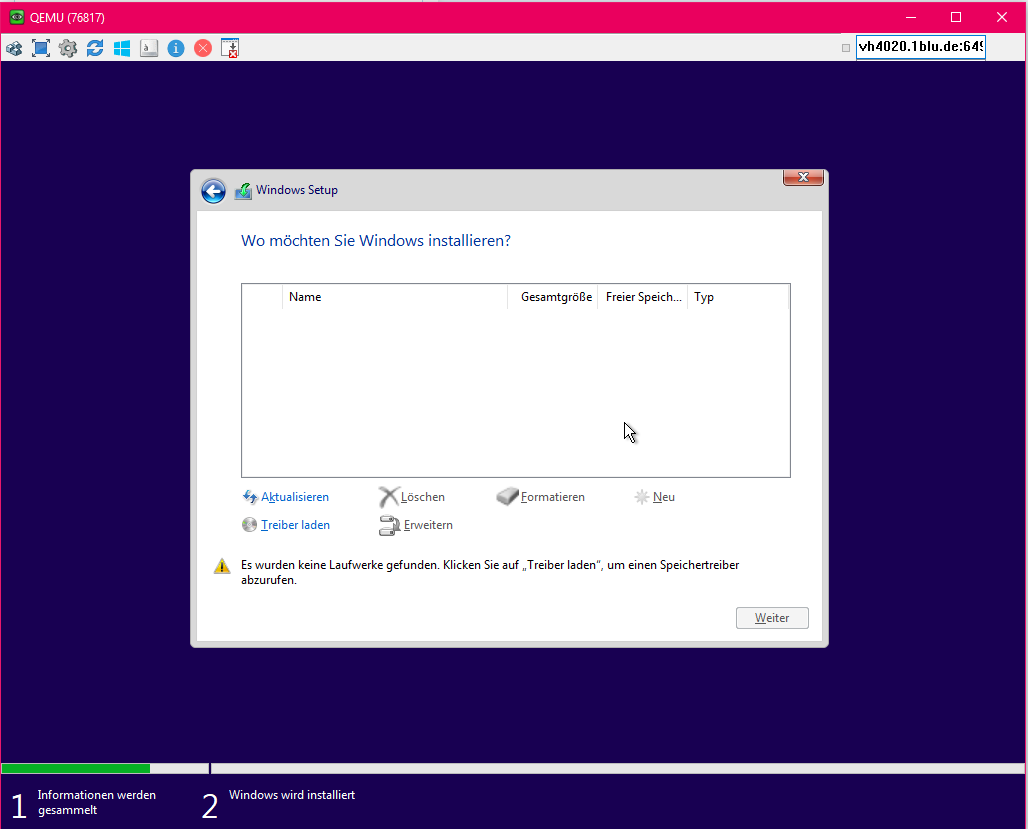Click Typ column header

click(x=738, y=297)
